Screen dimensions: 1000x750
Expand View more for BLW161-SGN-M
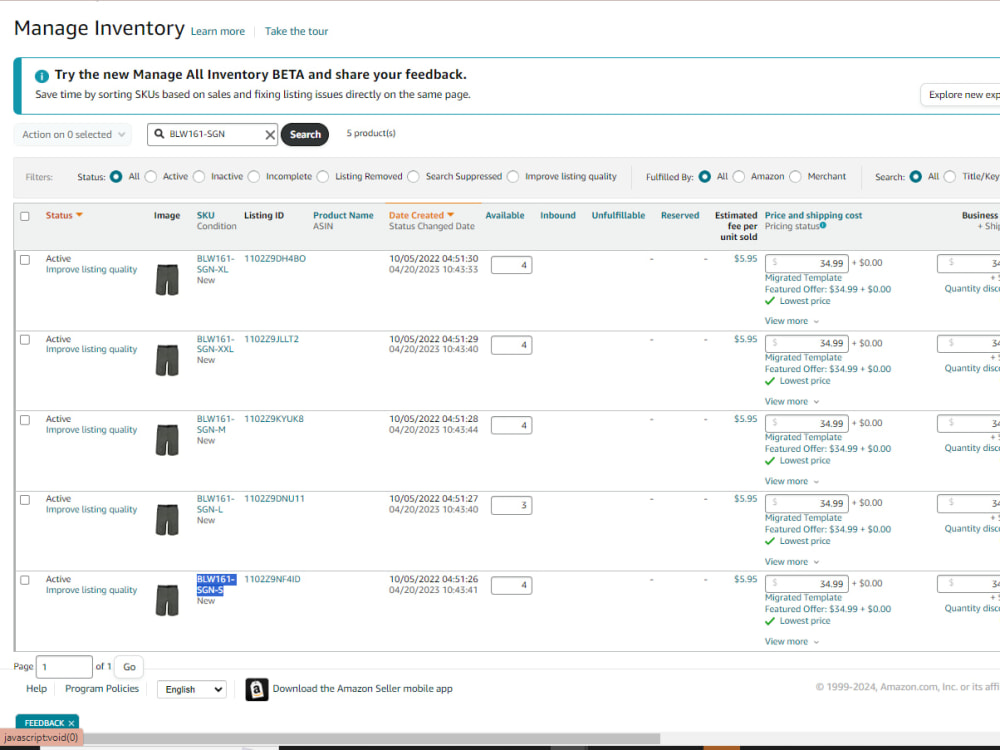[791, 481]
